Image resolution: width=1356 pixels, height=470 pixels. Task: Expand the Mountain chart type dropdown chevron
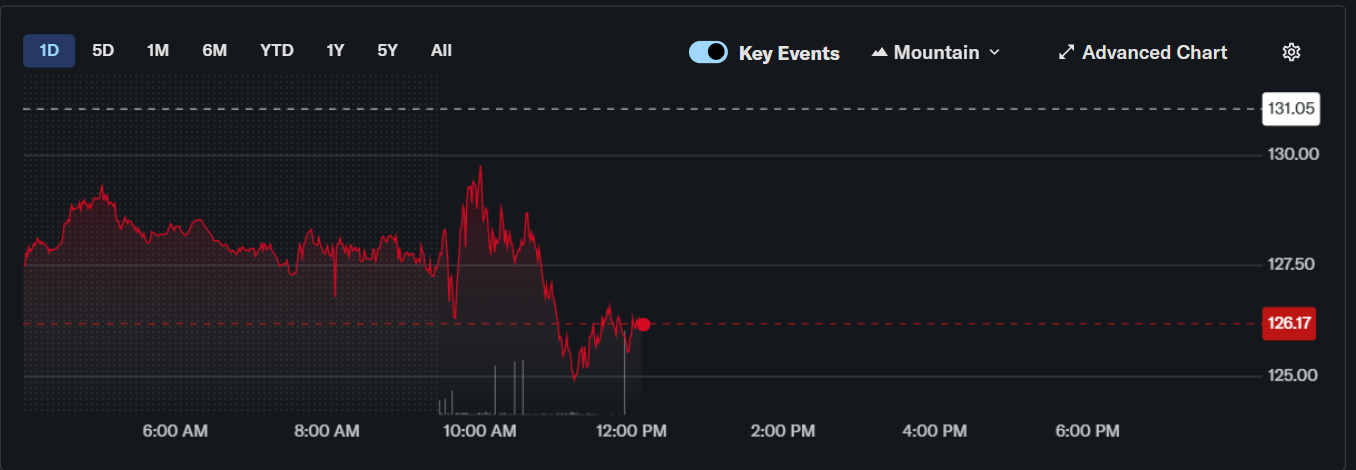click(x=994, y=52)
